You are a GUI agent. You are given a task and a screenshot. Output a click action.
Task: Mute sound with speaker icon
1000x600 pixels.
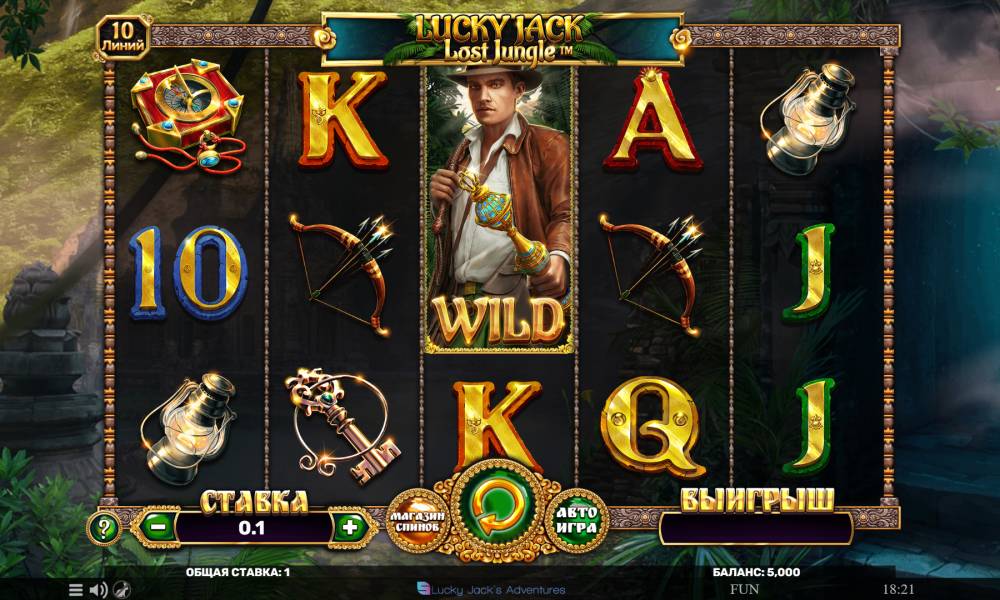[x=98, y=590]
